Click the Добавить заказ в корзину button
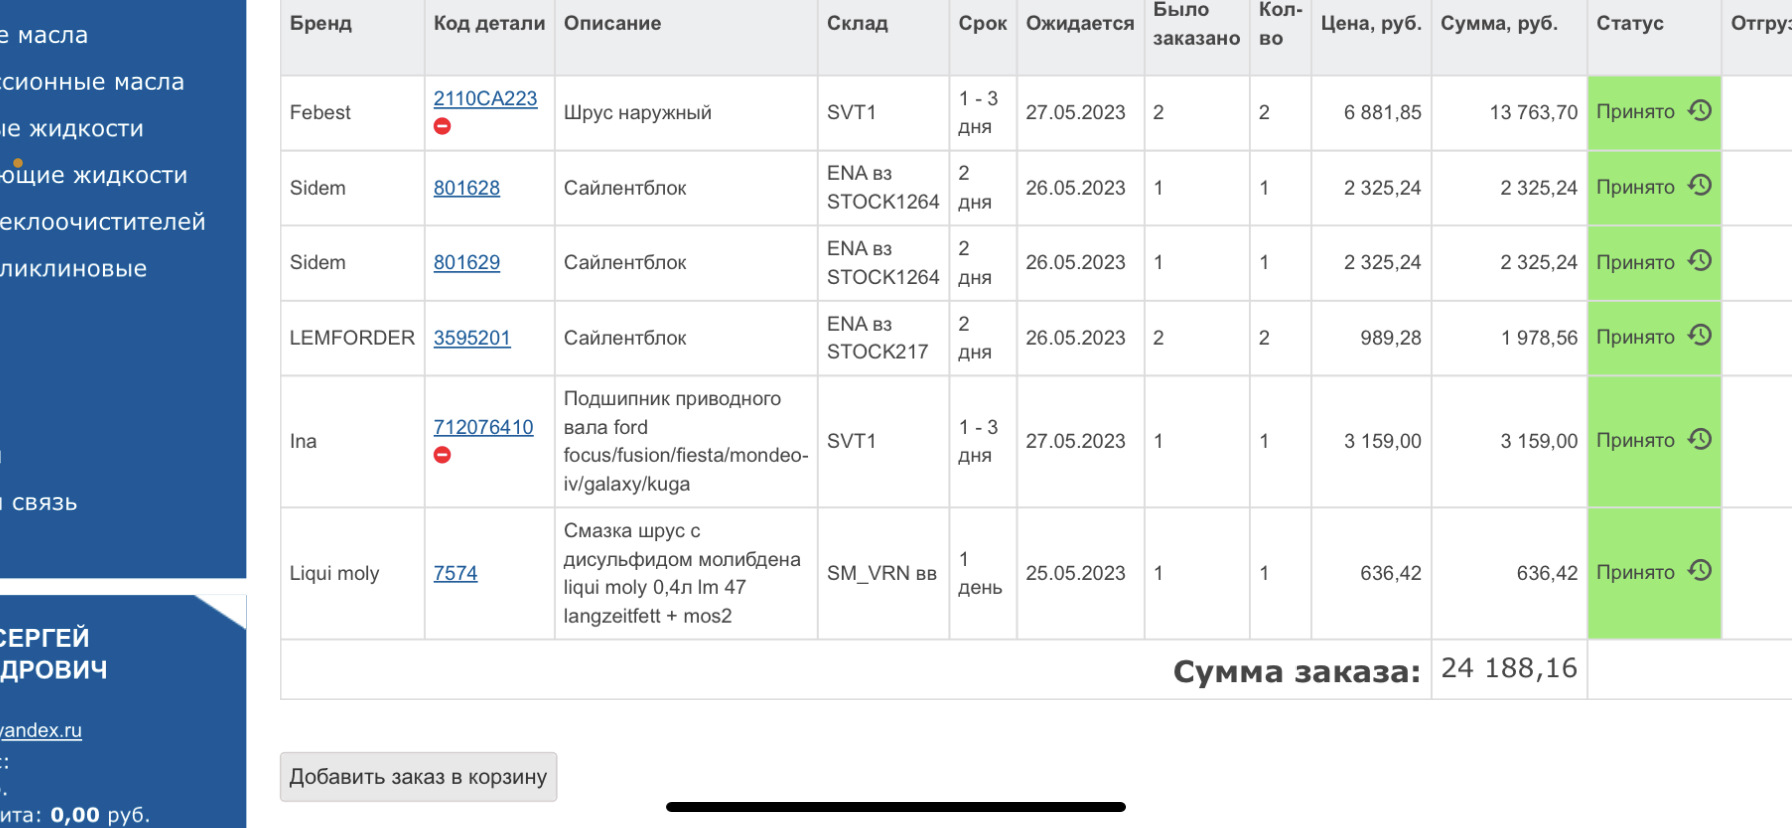The width and height of the screenshot is (1792, 828). click(x=418, y=777)
